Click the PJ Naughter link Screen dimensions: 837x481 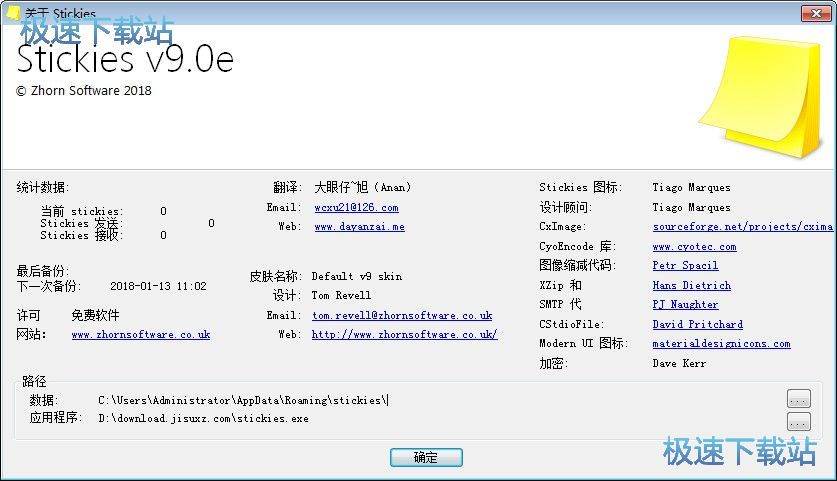click(685, 305)
